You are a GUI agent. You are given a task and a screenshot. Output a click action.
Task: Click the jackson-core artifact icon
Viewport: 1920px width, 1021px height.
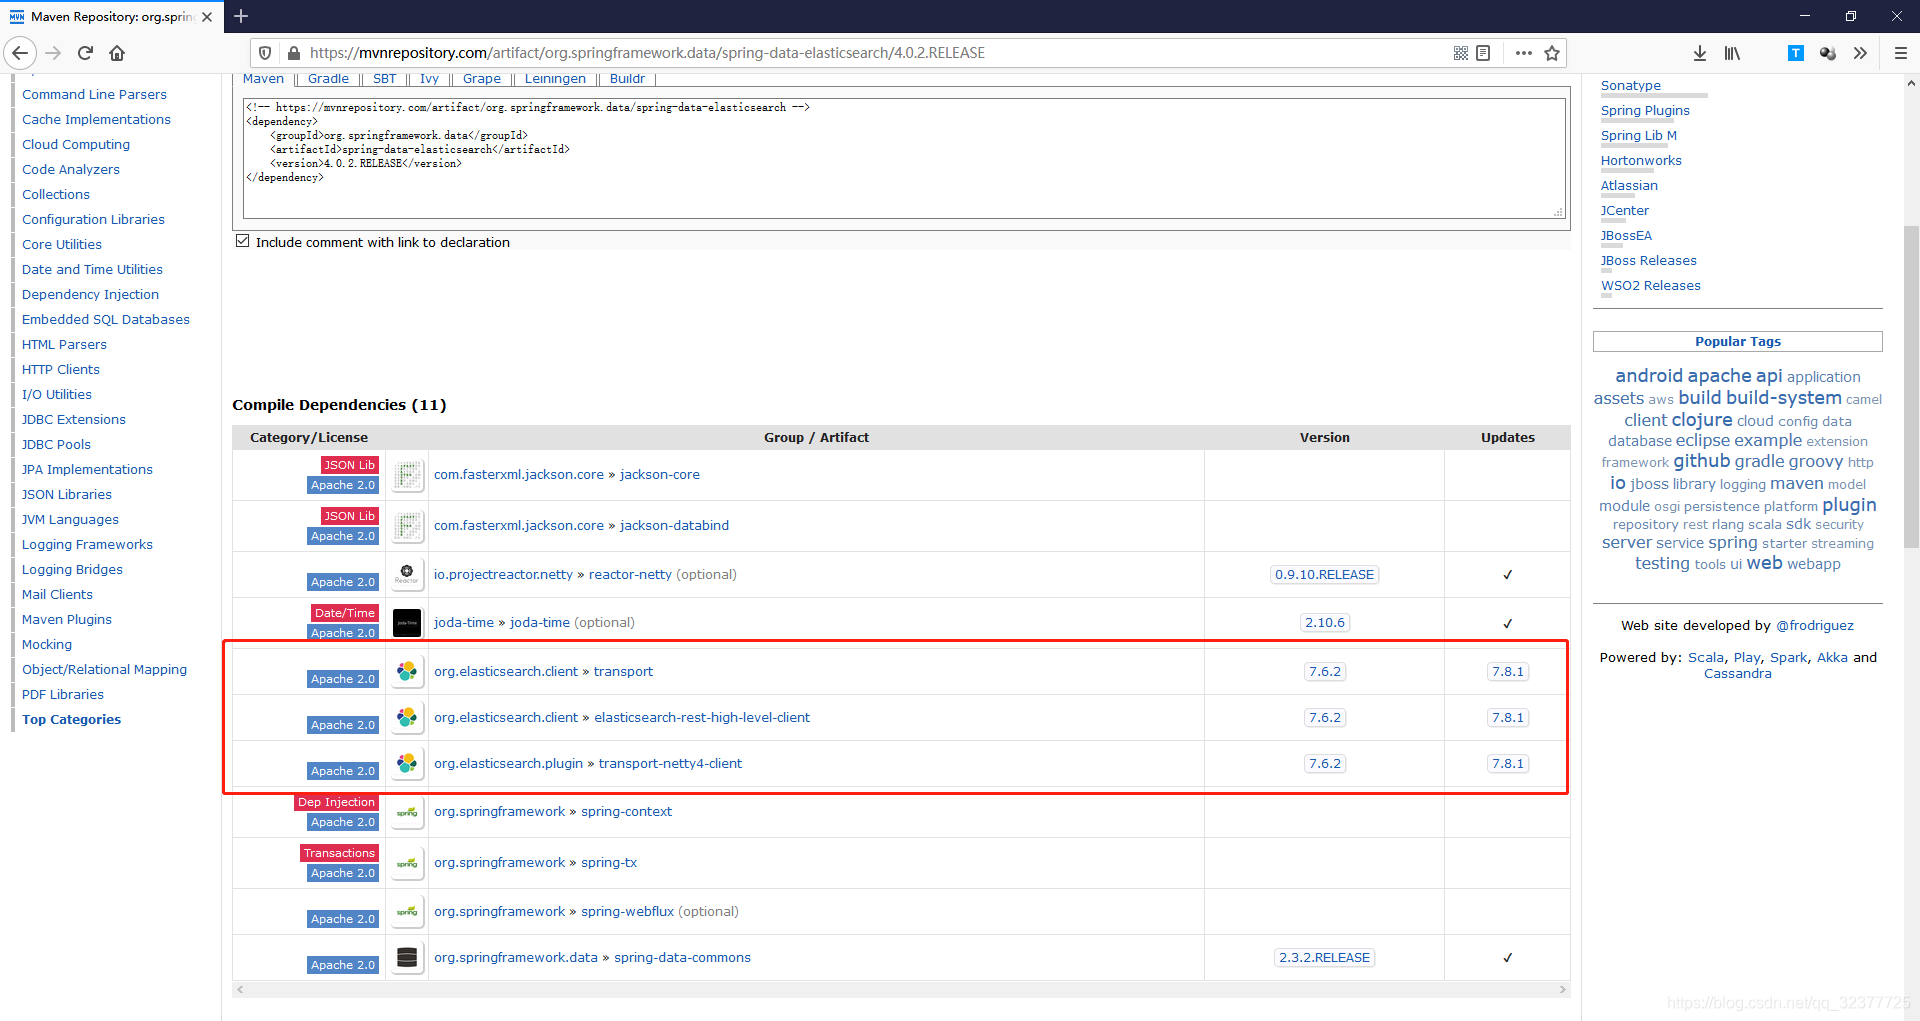coord(407,475)
